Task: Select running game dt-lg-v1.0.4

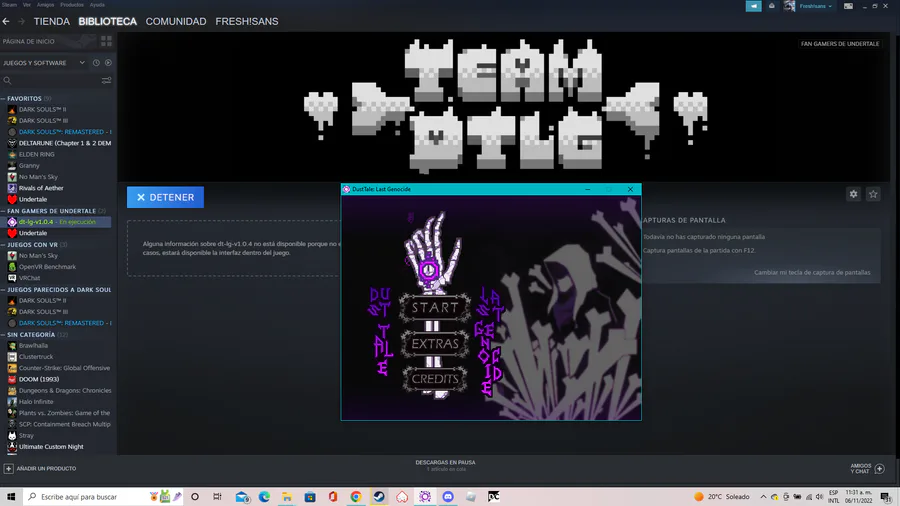Action: tap(57, 222)
